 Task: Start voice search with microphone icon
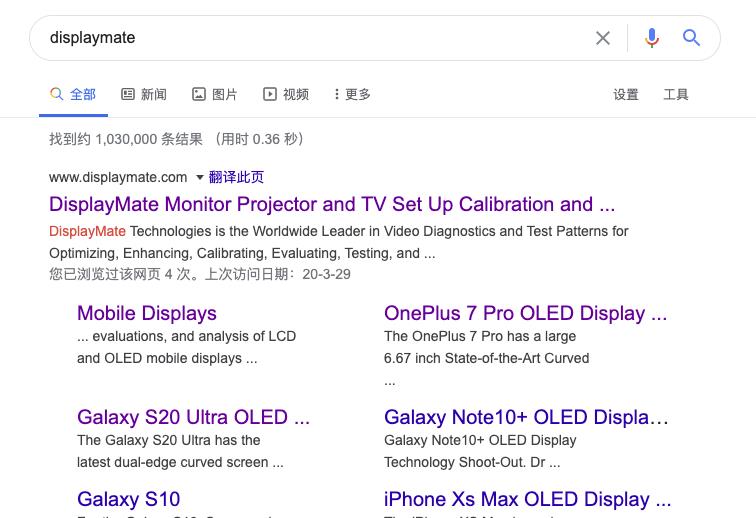[x=652, y=38]
